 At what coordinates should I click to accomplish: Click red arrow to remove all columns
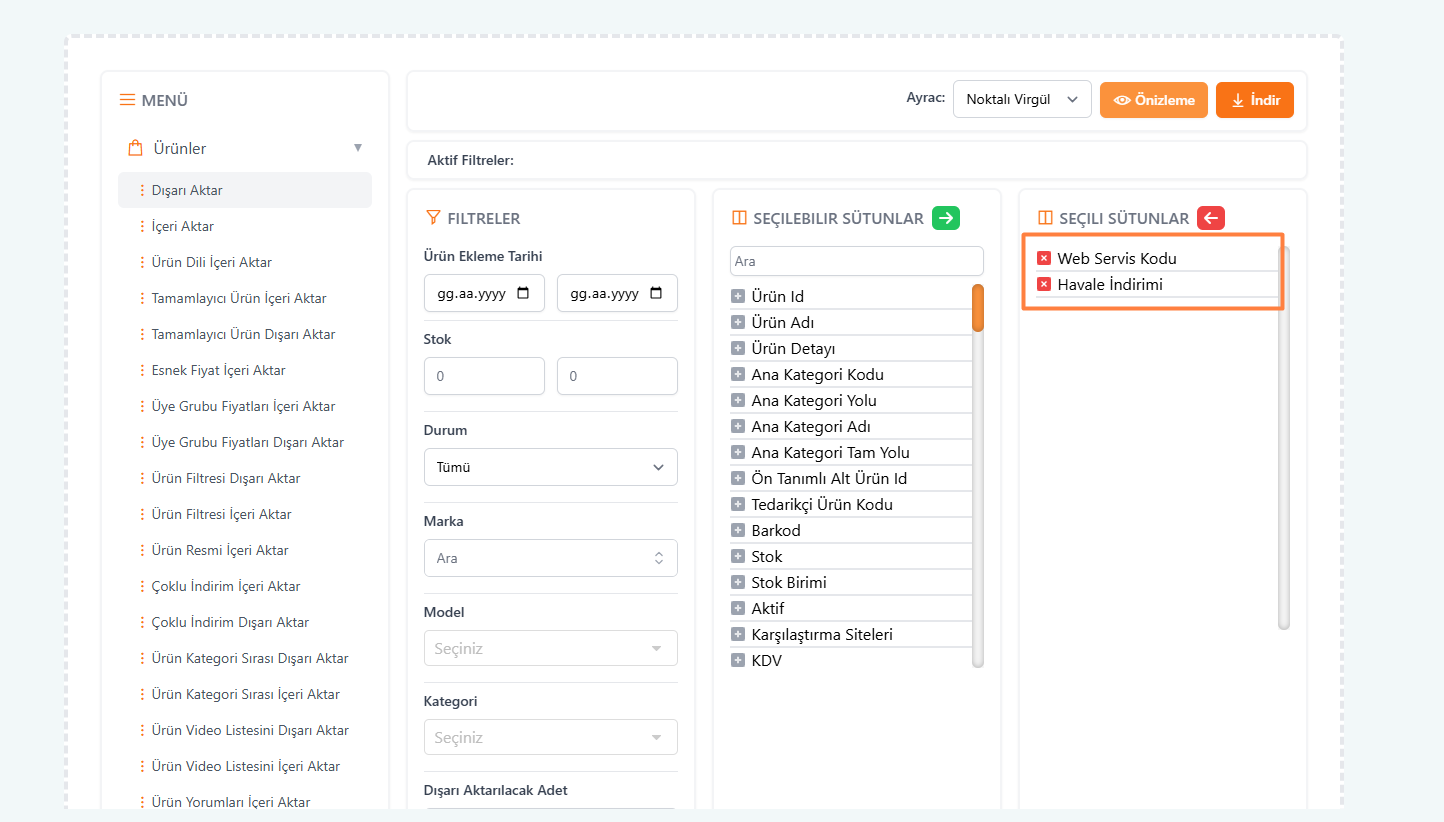click(x=1211, y=218)
